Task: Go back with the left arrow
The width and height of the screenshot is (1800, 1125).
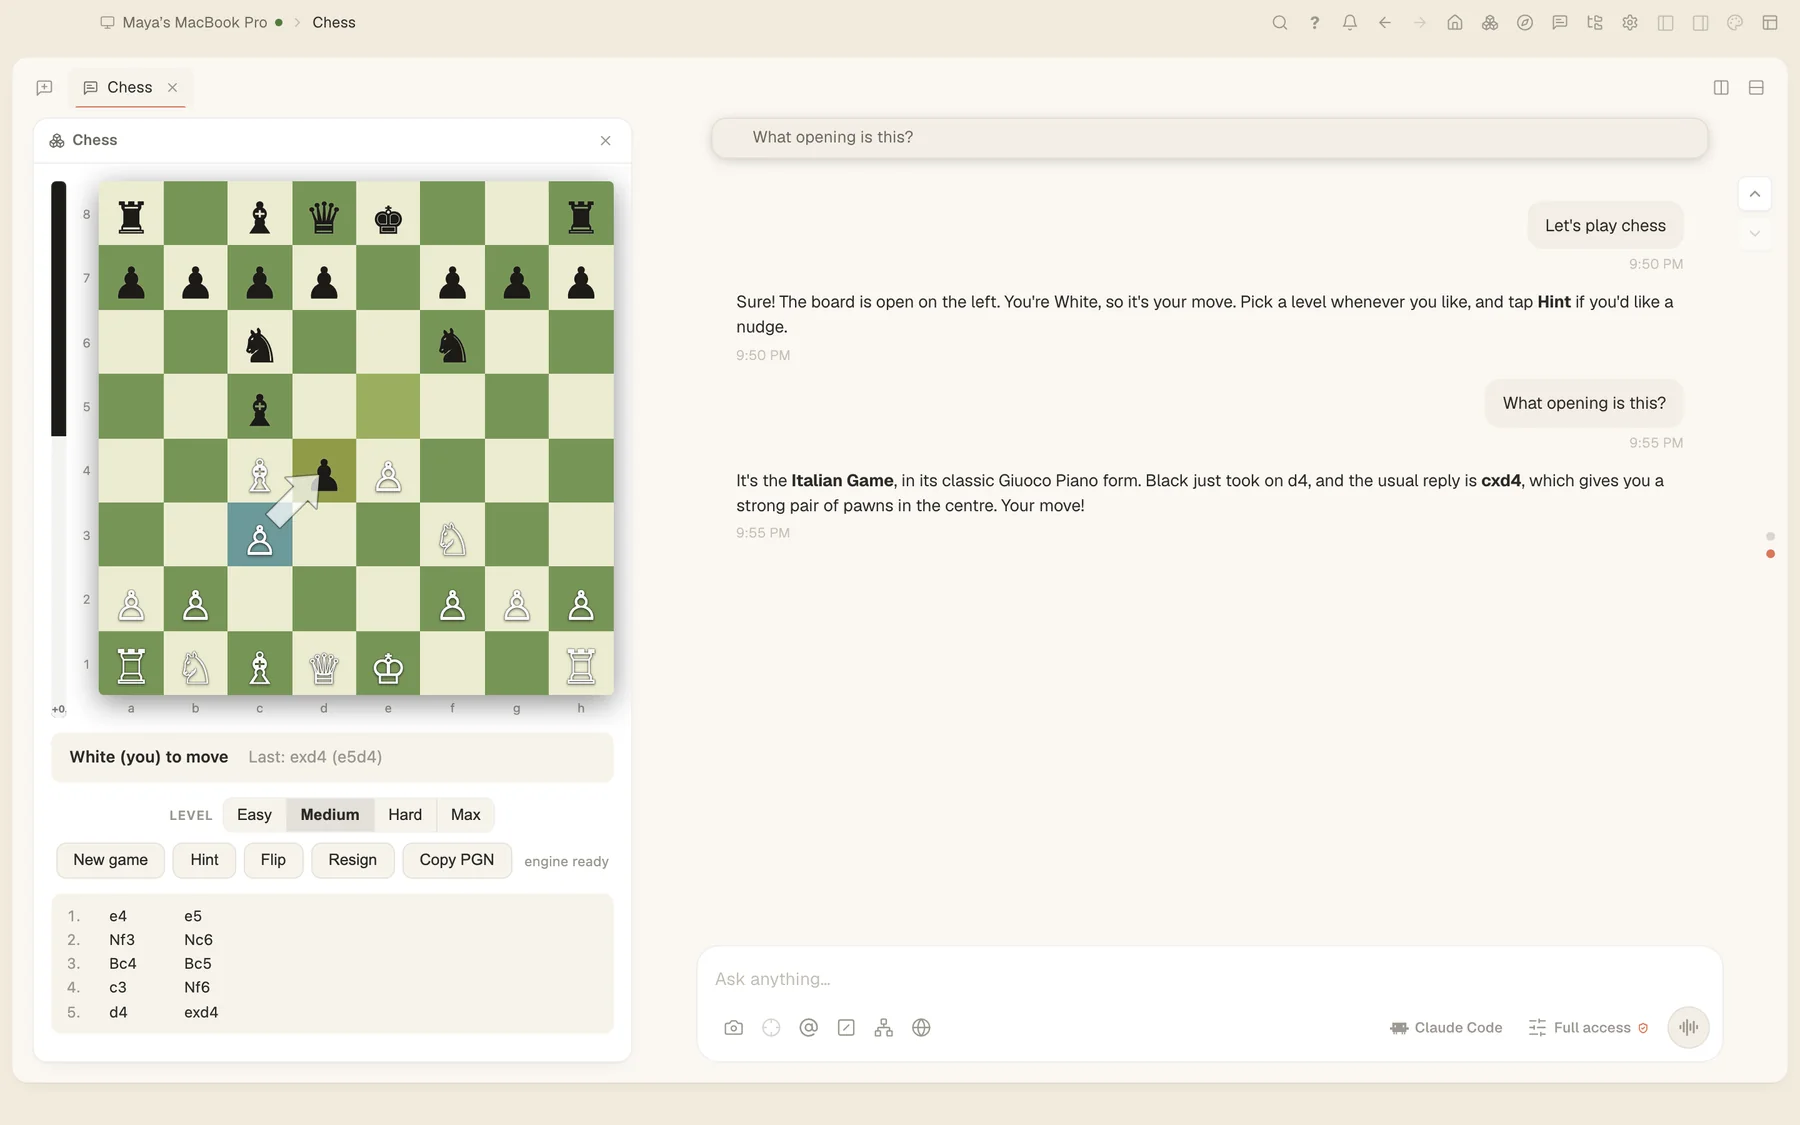Action: click(1384, 22)
